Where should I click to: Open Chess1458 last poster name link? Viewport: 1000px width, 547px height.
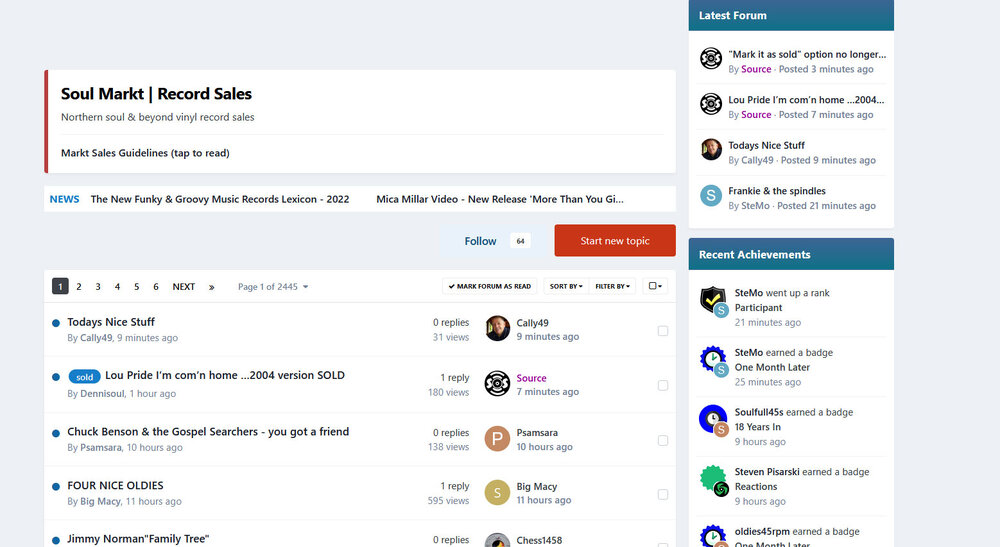[x=539, y=540]
